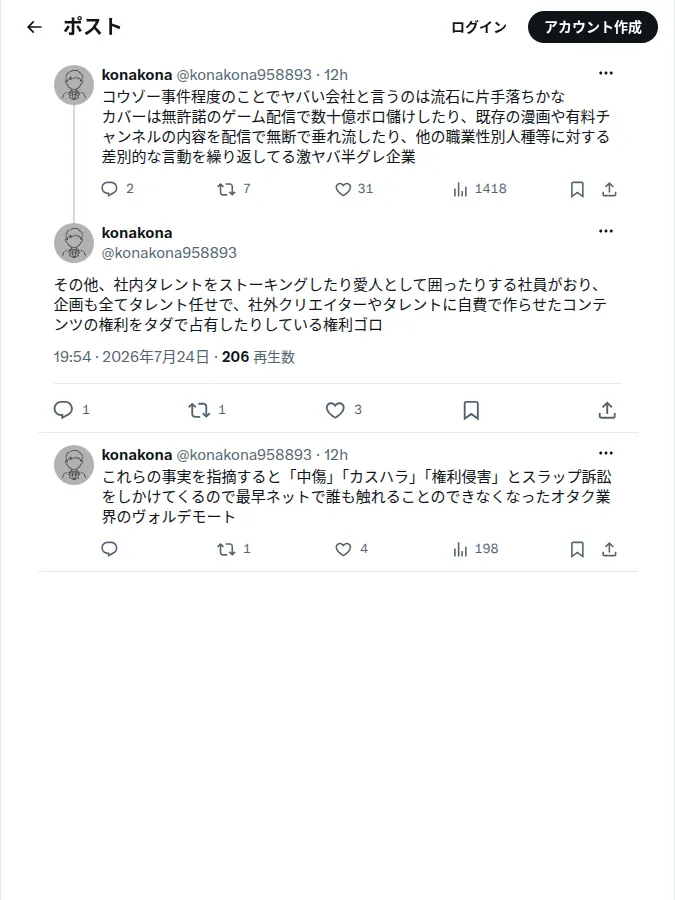This screenshot has width=675, height=900.
Task: Open the ログイン login link
Action: coord(479,27)
